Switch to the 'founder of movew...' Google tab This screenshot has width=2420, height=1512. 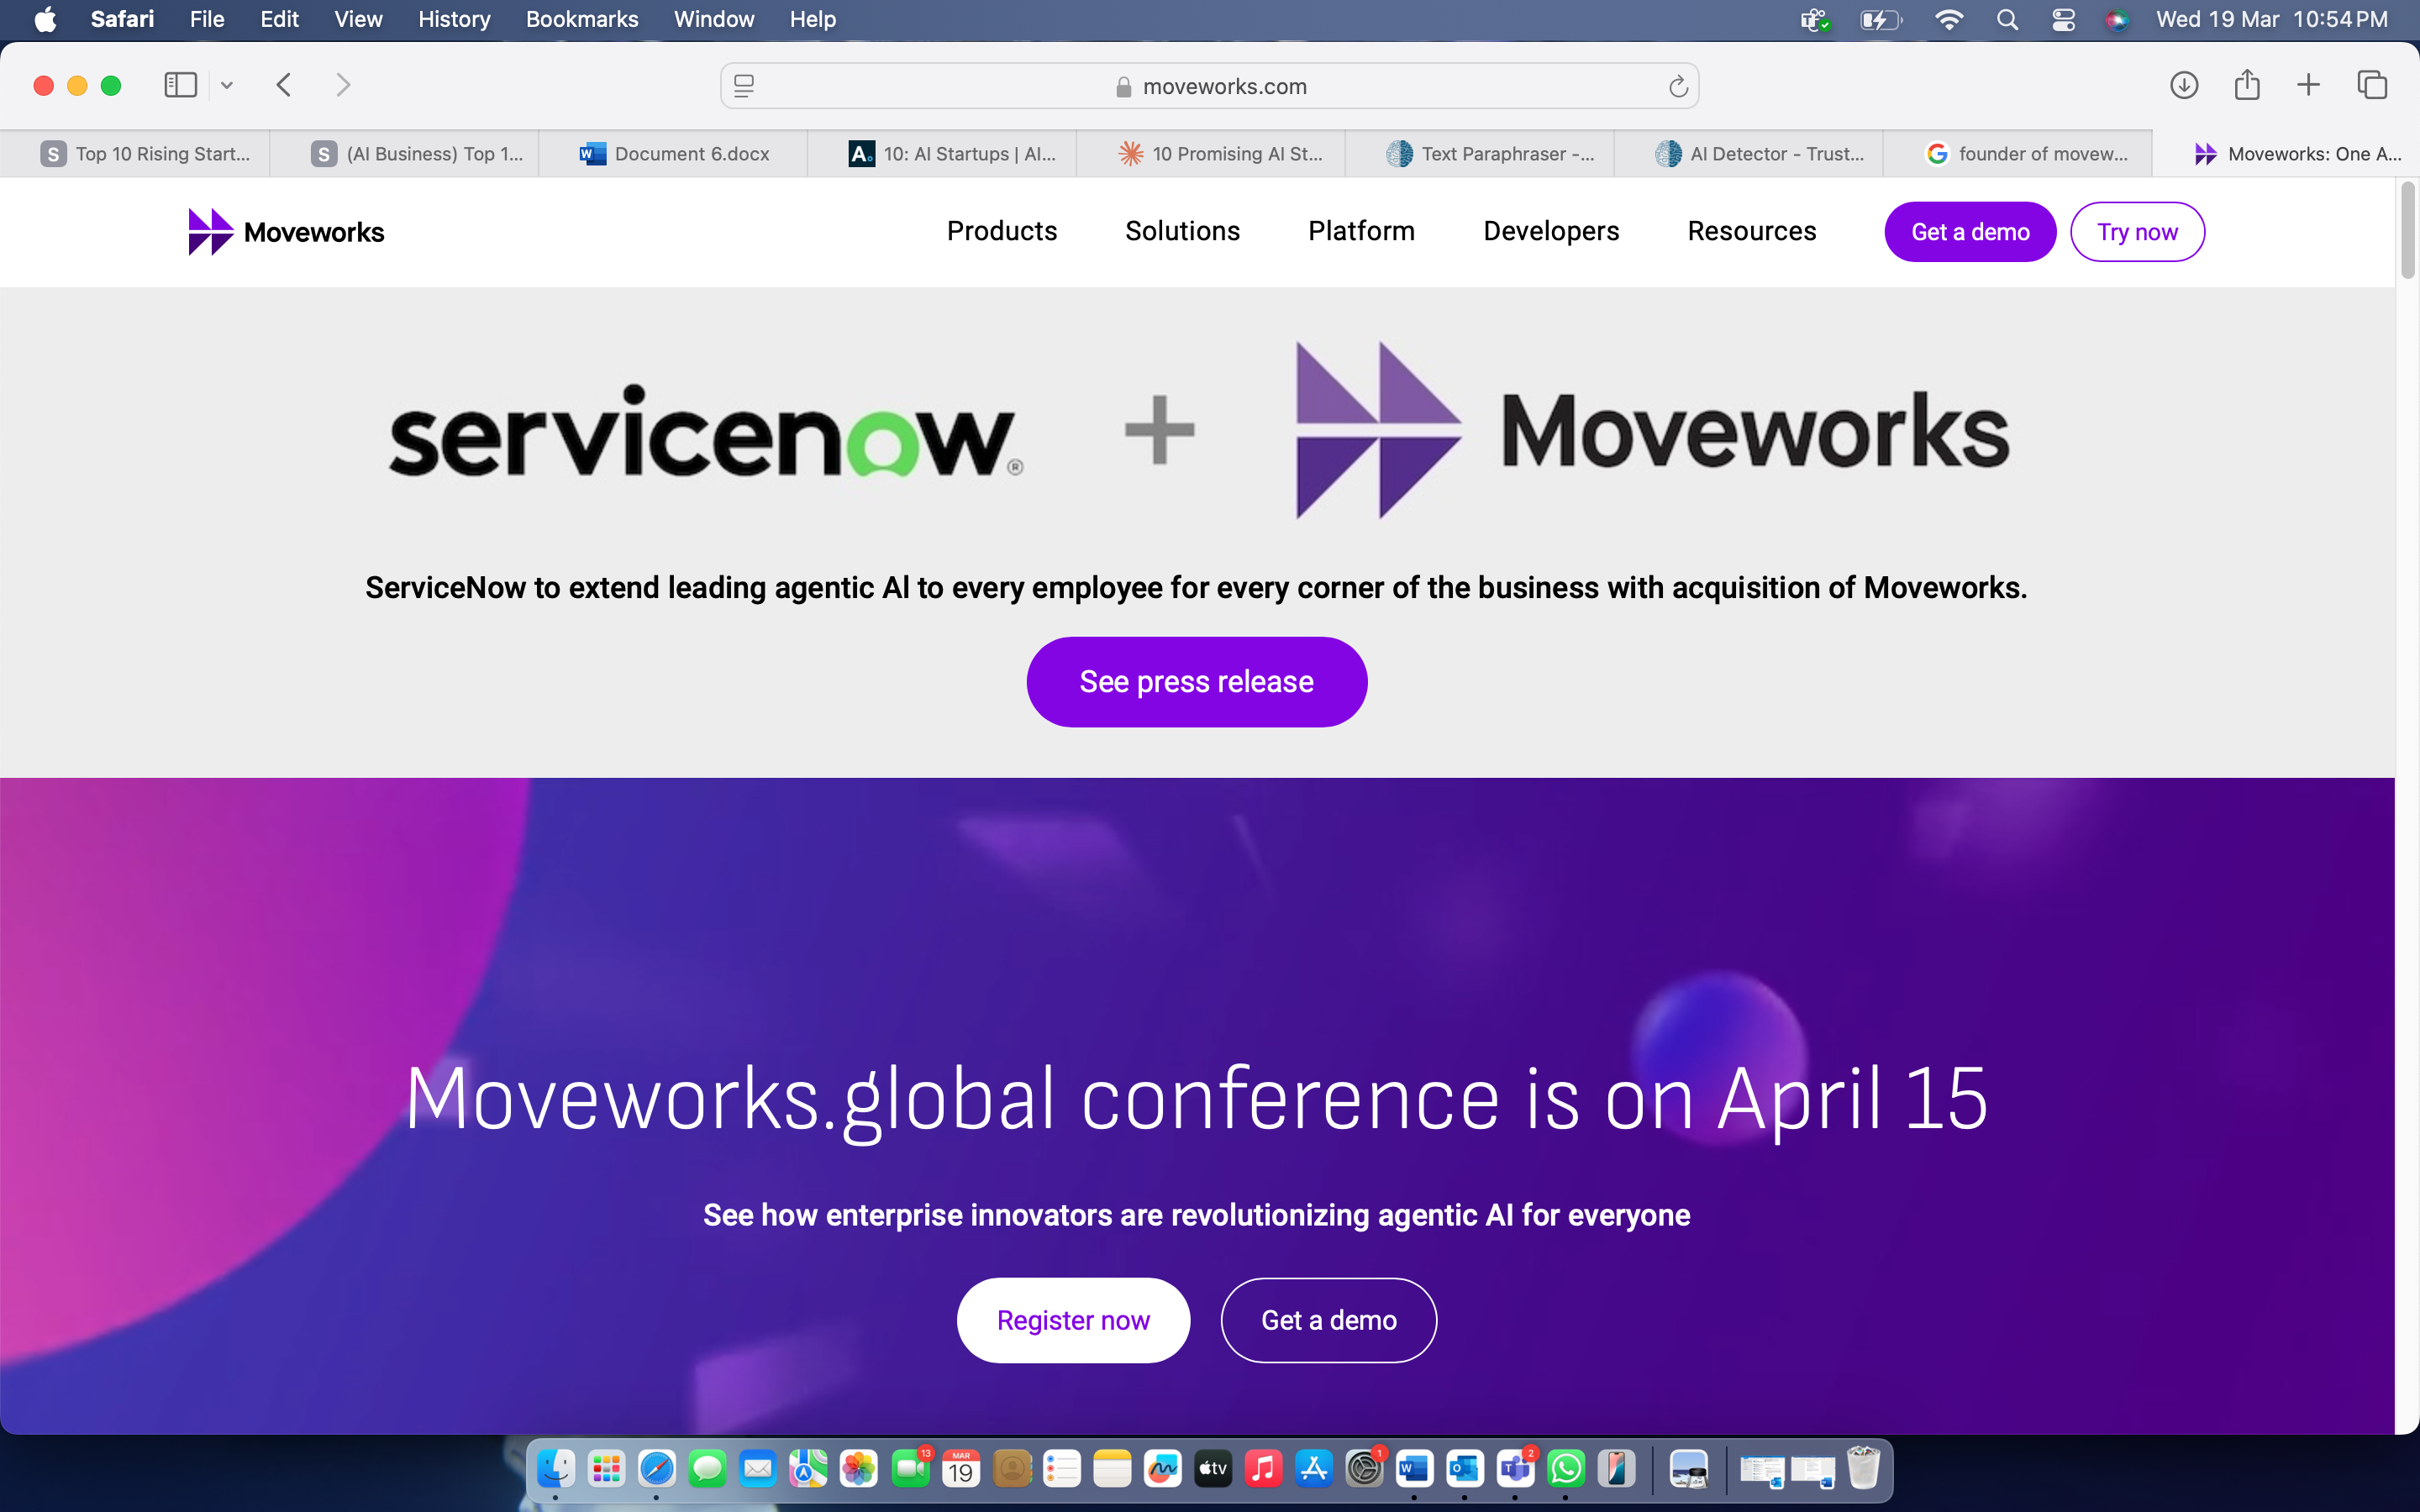point(2018,153)
